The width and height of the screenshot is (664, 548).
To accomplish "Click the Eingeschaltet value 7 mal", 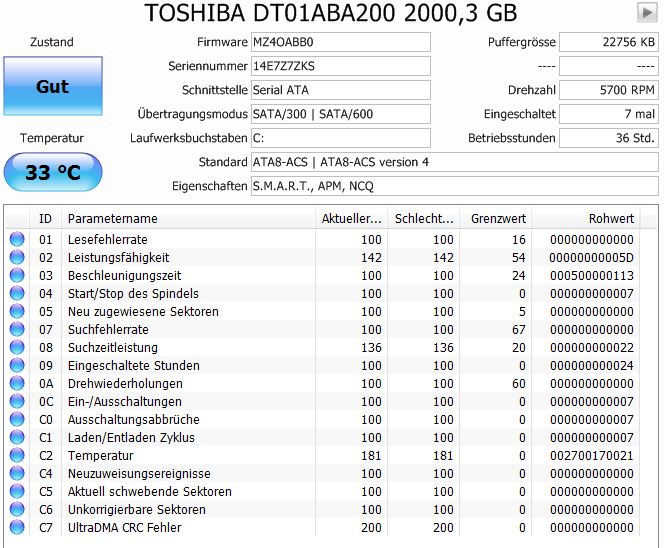I will (609, 114).
